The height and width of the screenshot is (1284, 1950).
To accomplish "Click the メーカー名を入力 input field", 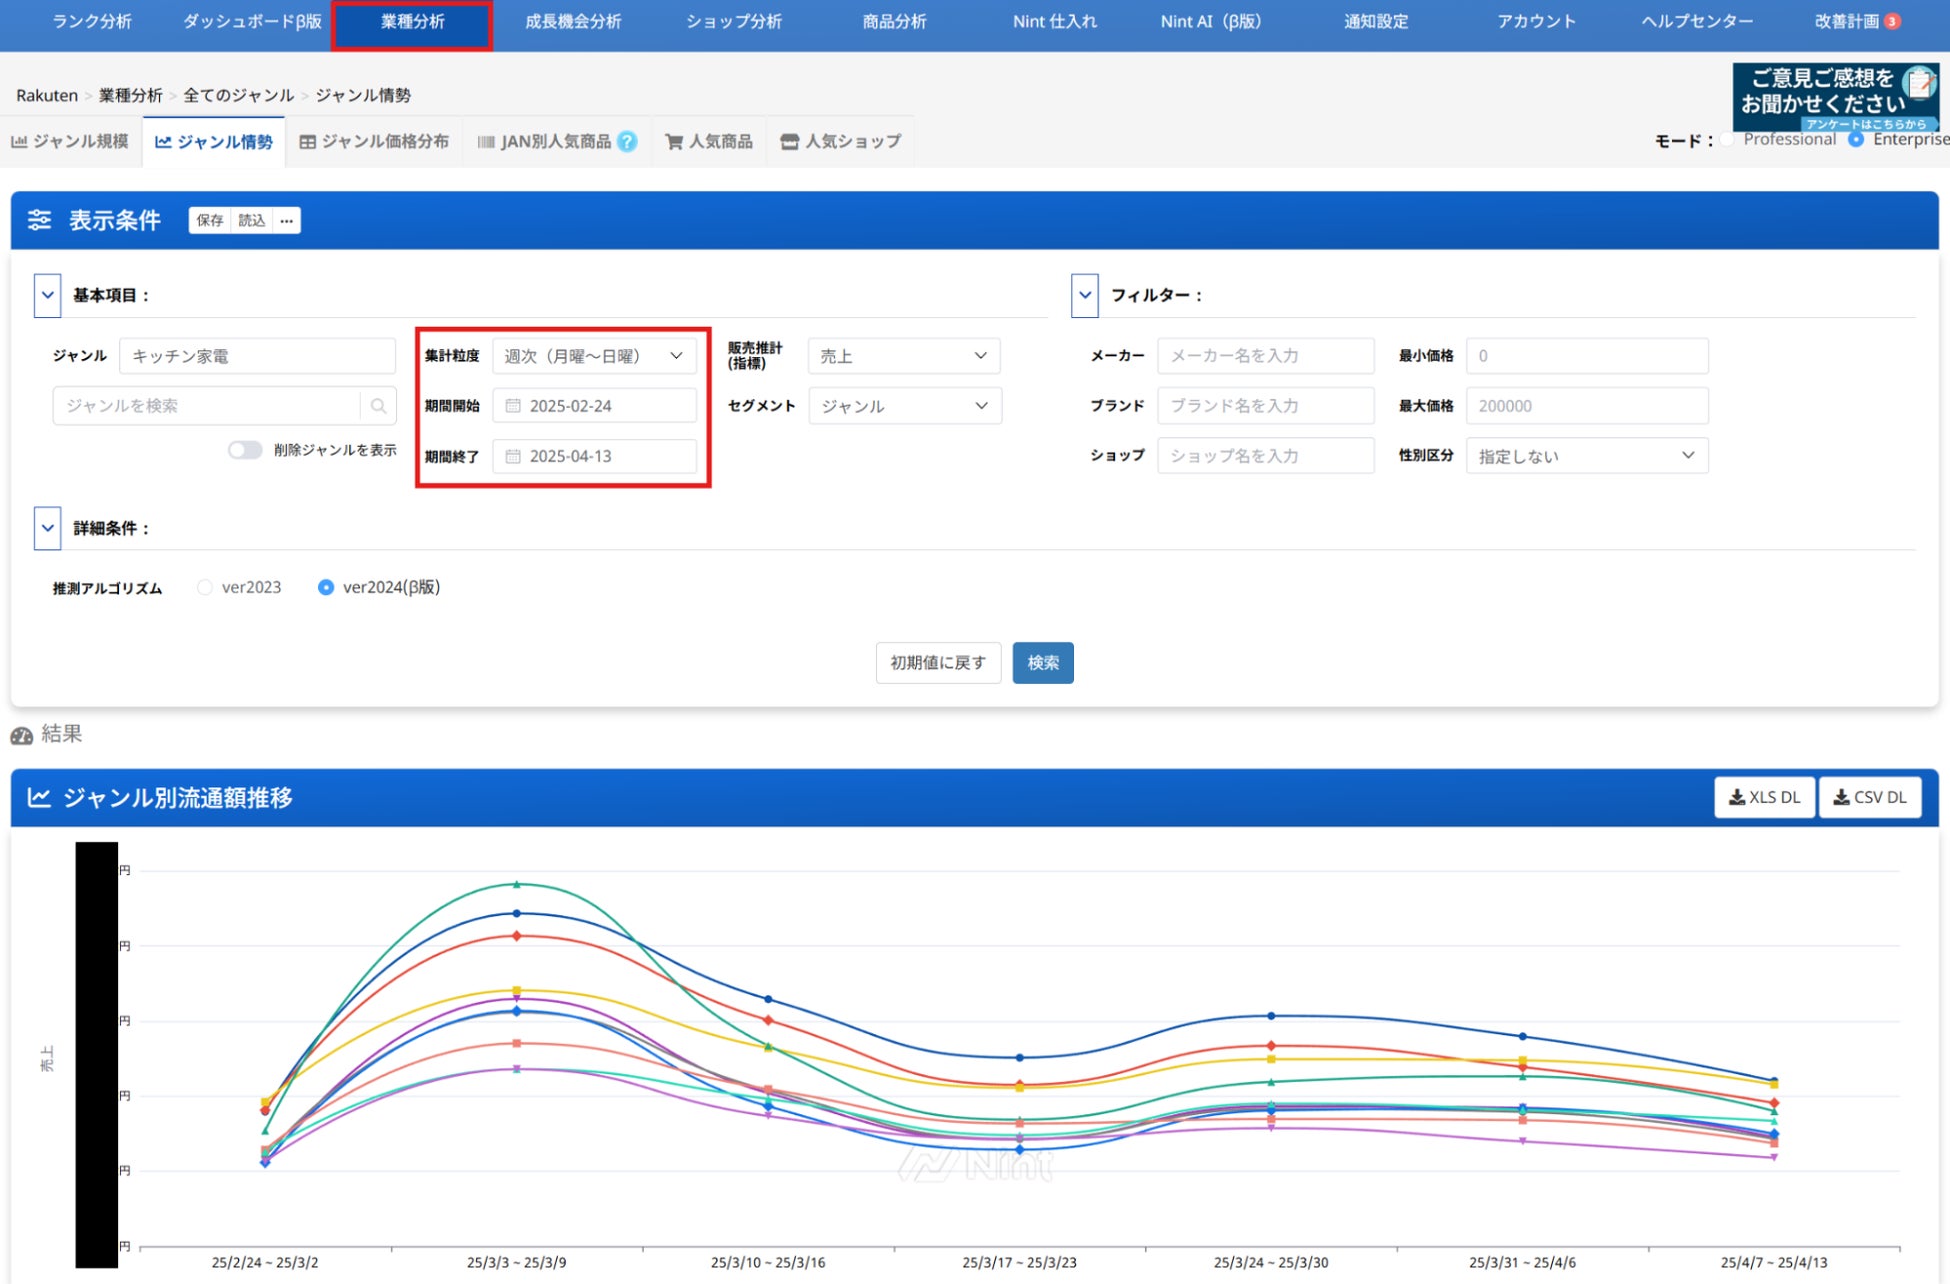I will point(1265,356).
